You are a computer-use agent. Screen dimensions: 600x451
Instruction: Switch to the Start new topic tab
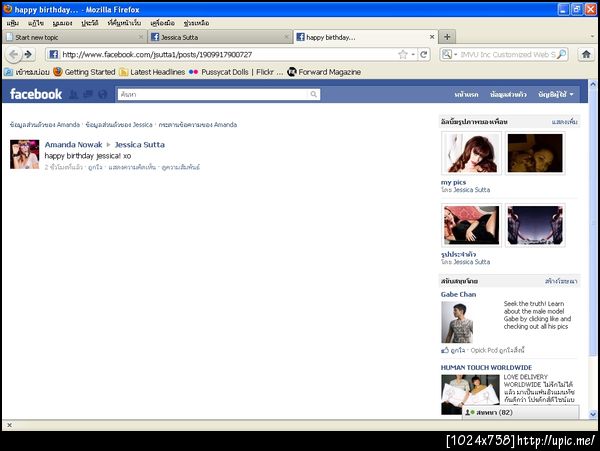(75, 37)
